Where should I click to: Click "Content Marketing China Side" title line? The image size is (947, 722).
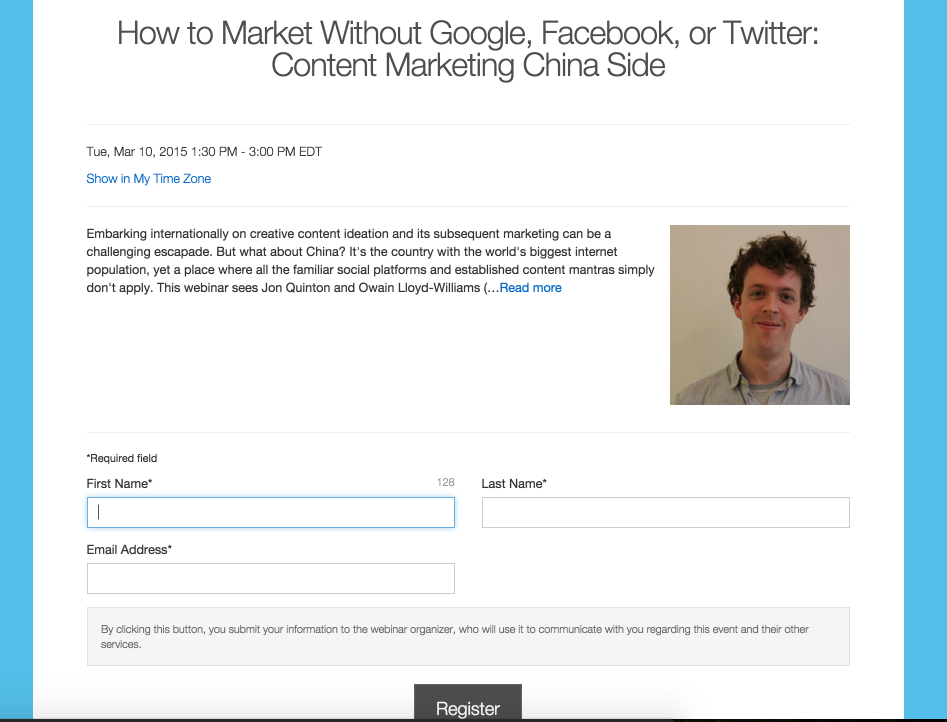[468, 65]
